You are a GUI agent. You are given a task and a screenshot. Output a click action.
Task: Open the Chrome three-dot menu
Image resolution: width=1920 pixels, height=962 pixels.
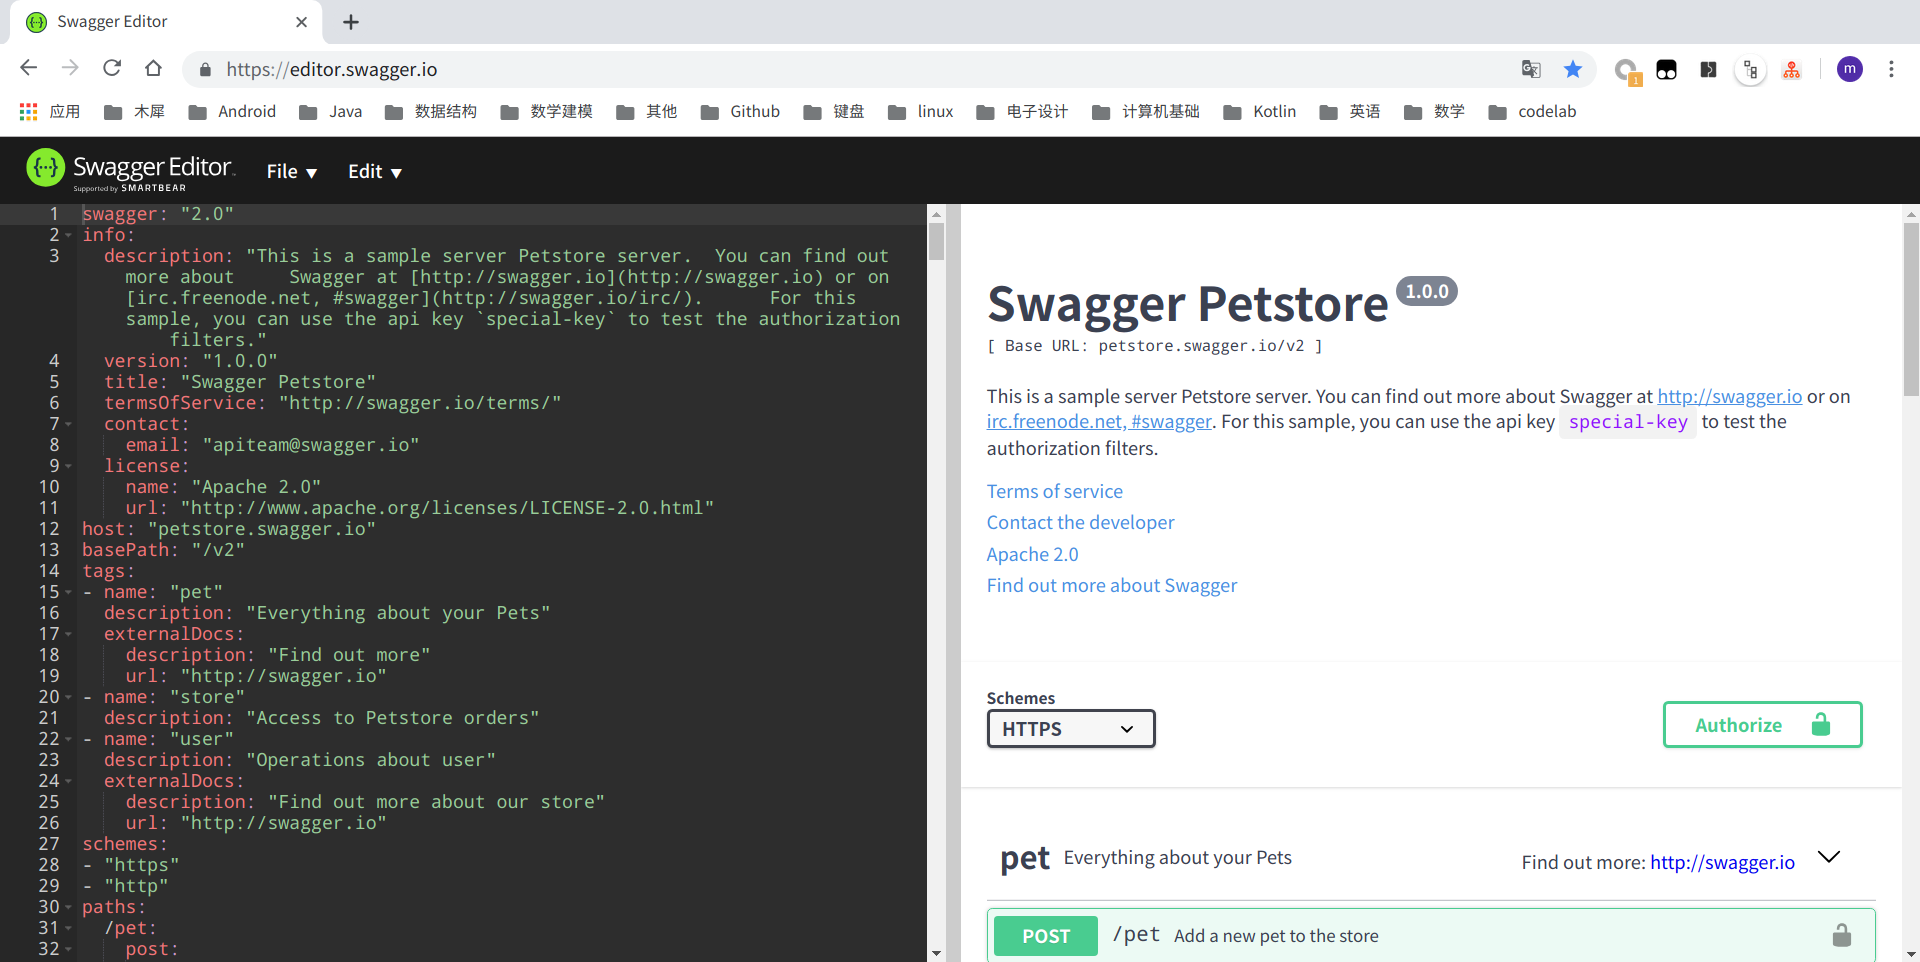(x=1890, y=69)
